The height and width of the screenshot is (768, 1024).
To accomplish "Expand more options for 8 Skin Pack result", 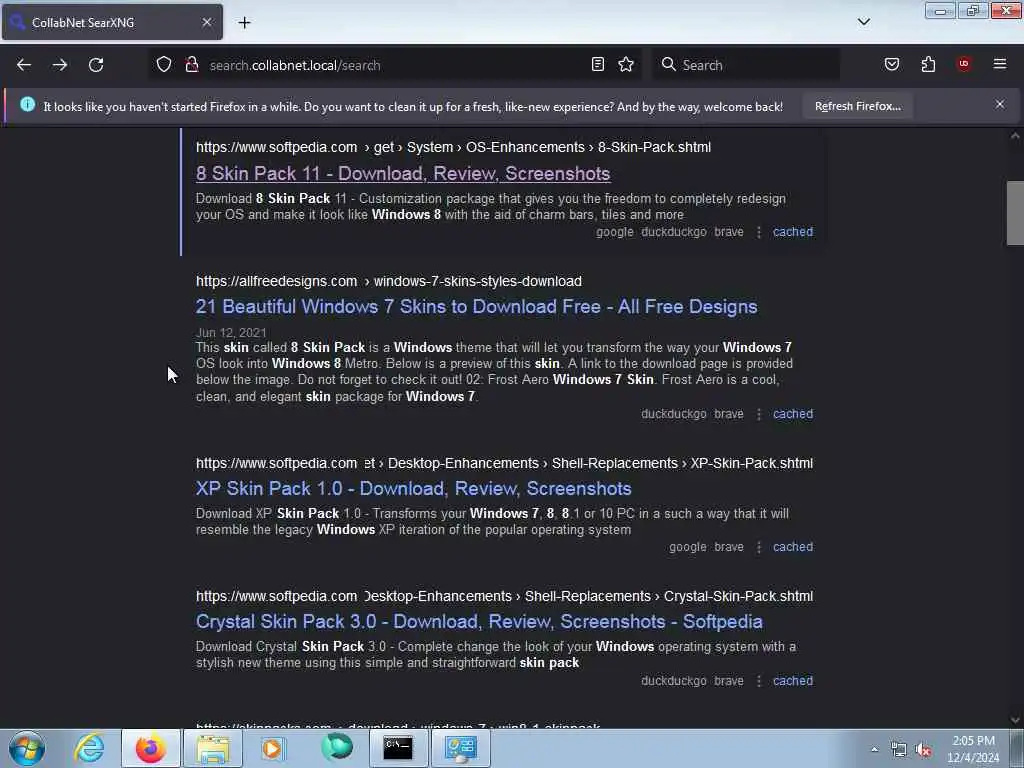I will pyautogui.click(x=759, y=232).
